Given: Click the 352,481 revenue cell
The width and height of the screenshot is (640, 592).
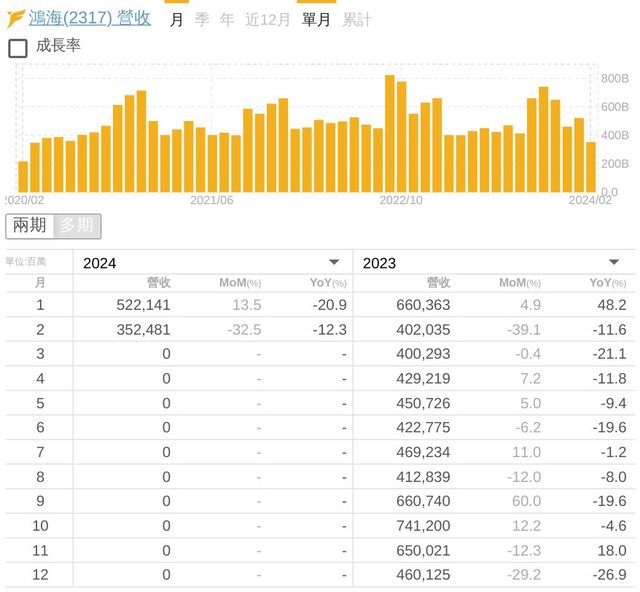Looking at the screenshot, I should click(x=143, y=330).
